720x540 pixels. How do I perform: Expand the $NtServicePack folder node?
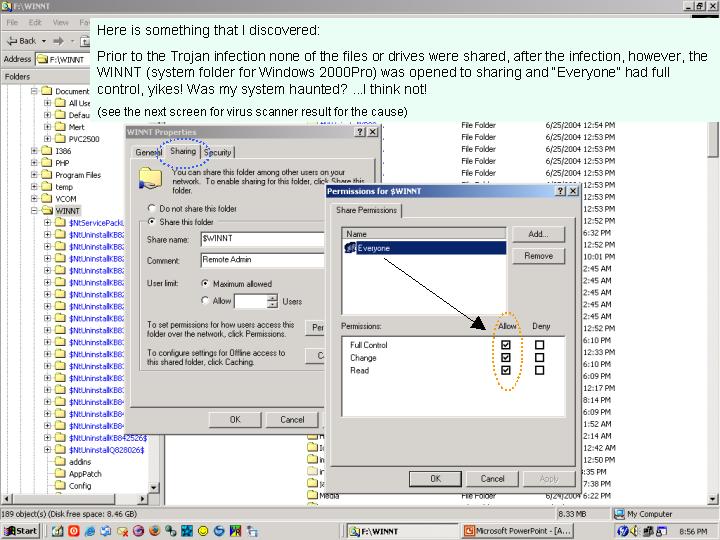47,222
